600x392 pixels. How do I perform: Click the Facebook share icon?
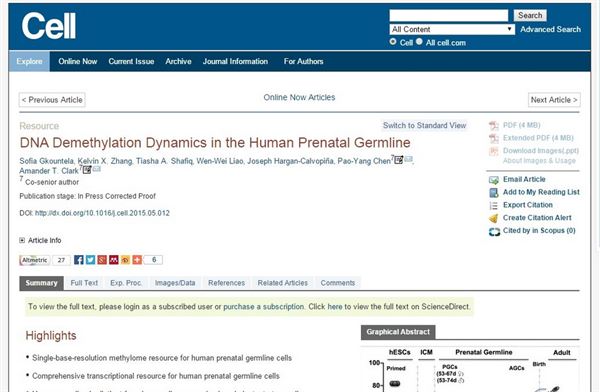[78, 260]
